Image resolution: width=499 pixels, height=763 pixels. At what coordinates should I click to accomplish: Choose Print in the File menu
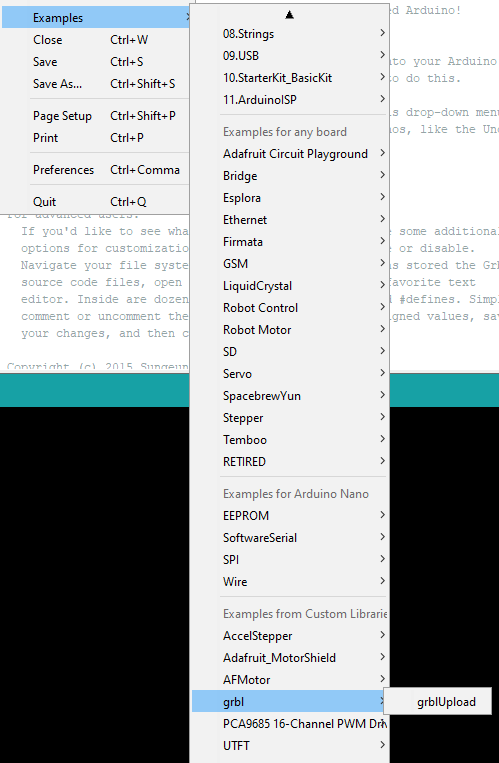coord(96,138)
